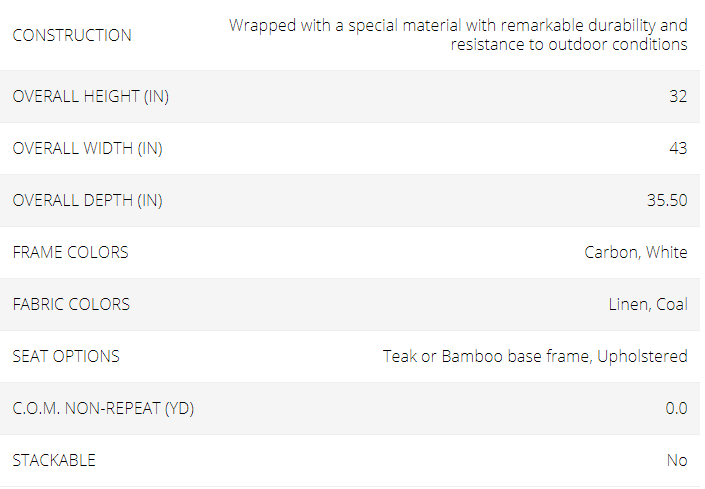The width and height of the screenshot is (705, 489).
Task: Click the overall width value 43
Action: click(678, 148)
